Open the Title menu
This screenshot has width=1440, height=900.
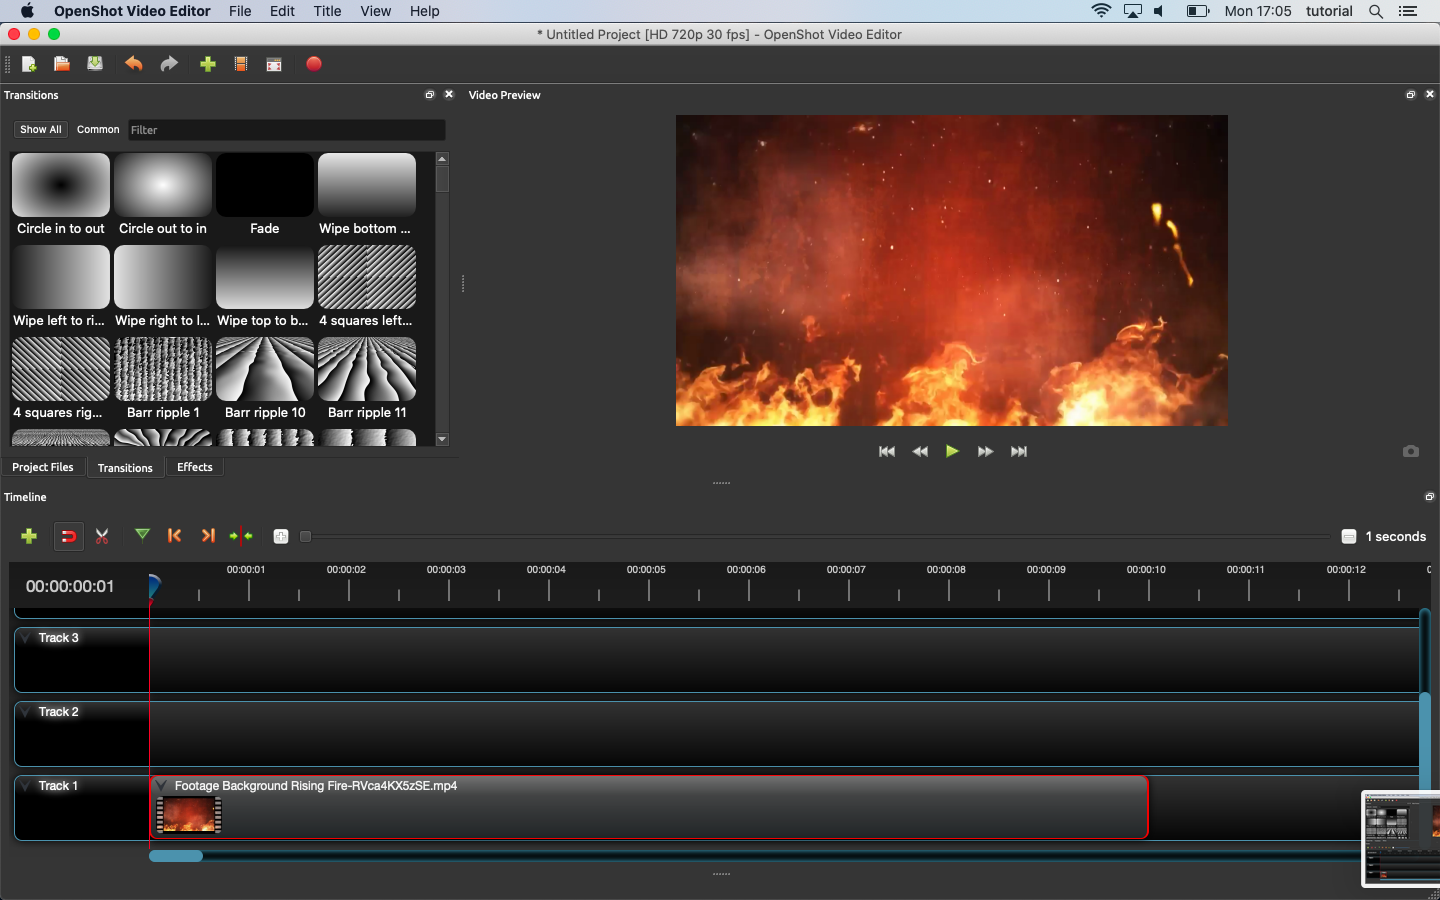[x=327, y=11]
